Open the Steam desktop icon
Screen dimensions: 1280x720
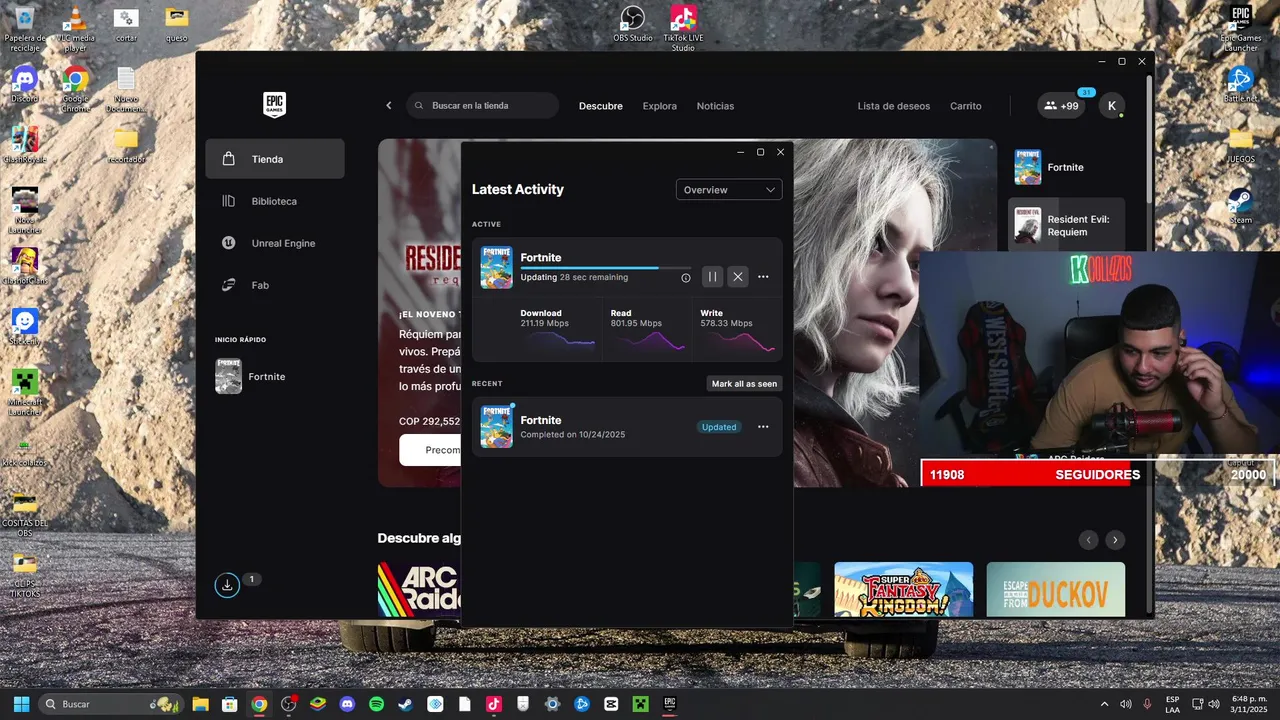(x=1241, y=206)
